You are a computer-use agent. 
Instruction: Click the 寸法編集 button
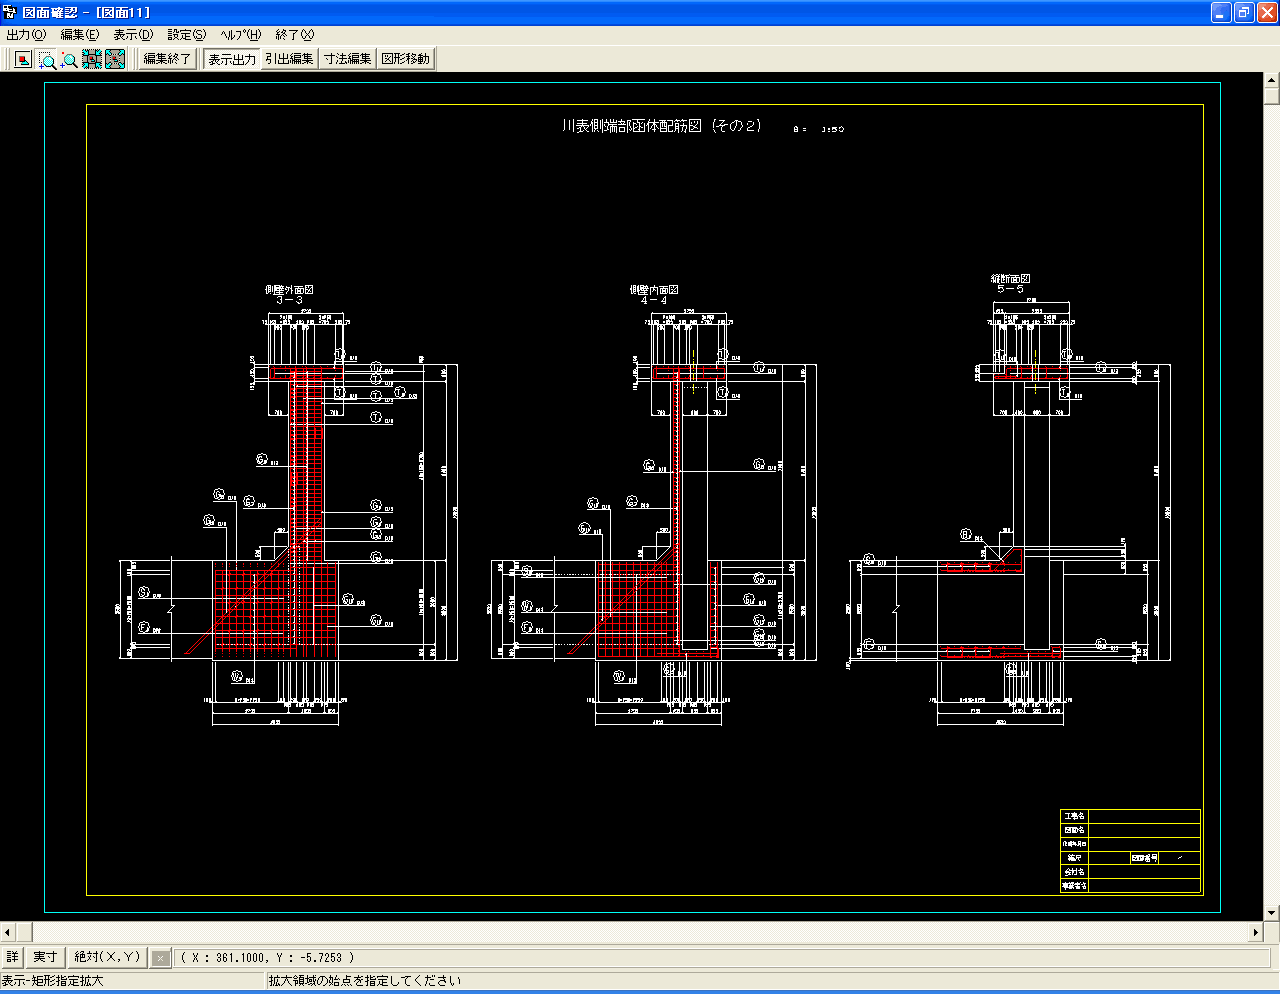(x=348, y=59)
